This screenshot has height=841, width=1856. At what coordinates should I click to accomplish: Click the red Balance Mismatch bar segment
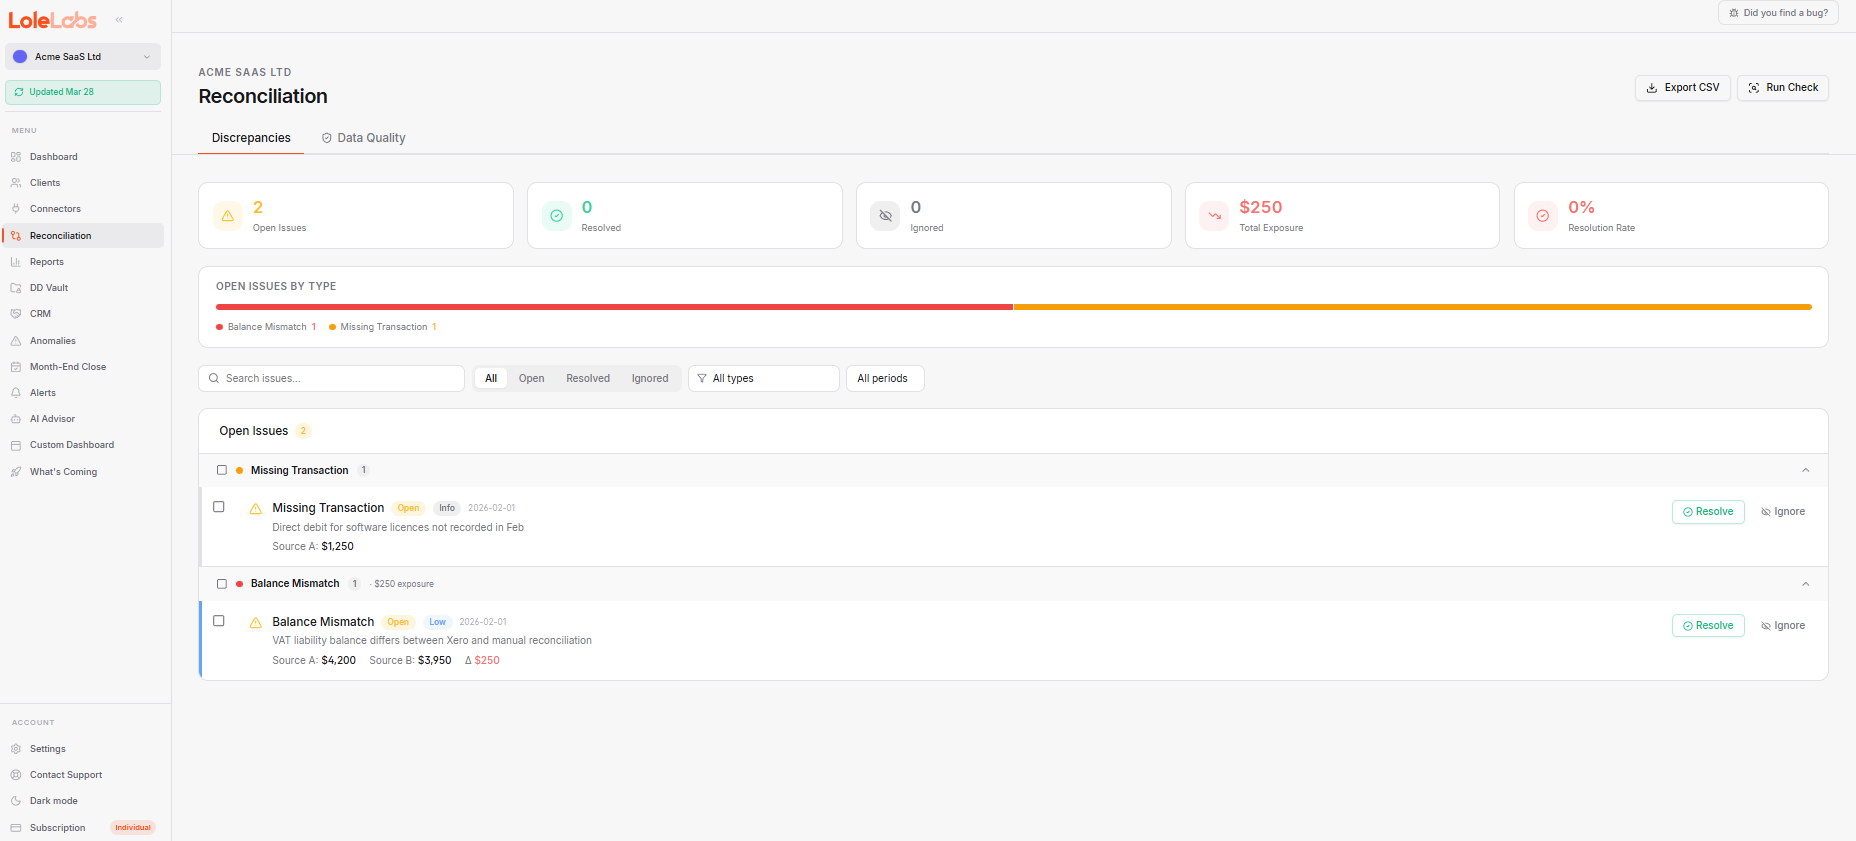(614, 307)
